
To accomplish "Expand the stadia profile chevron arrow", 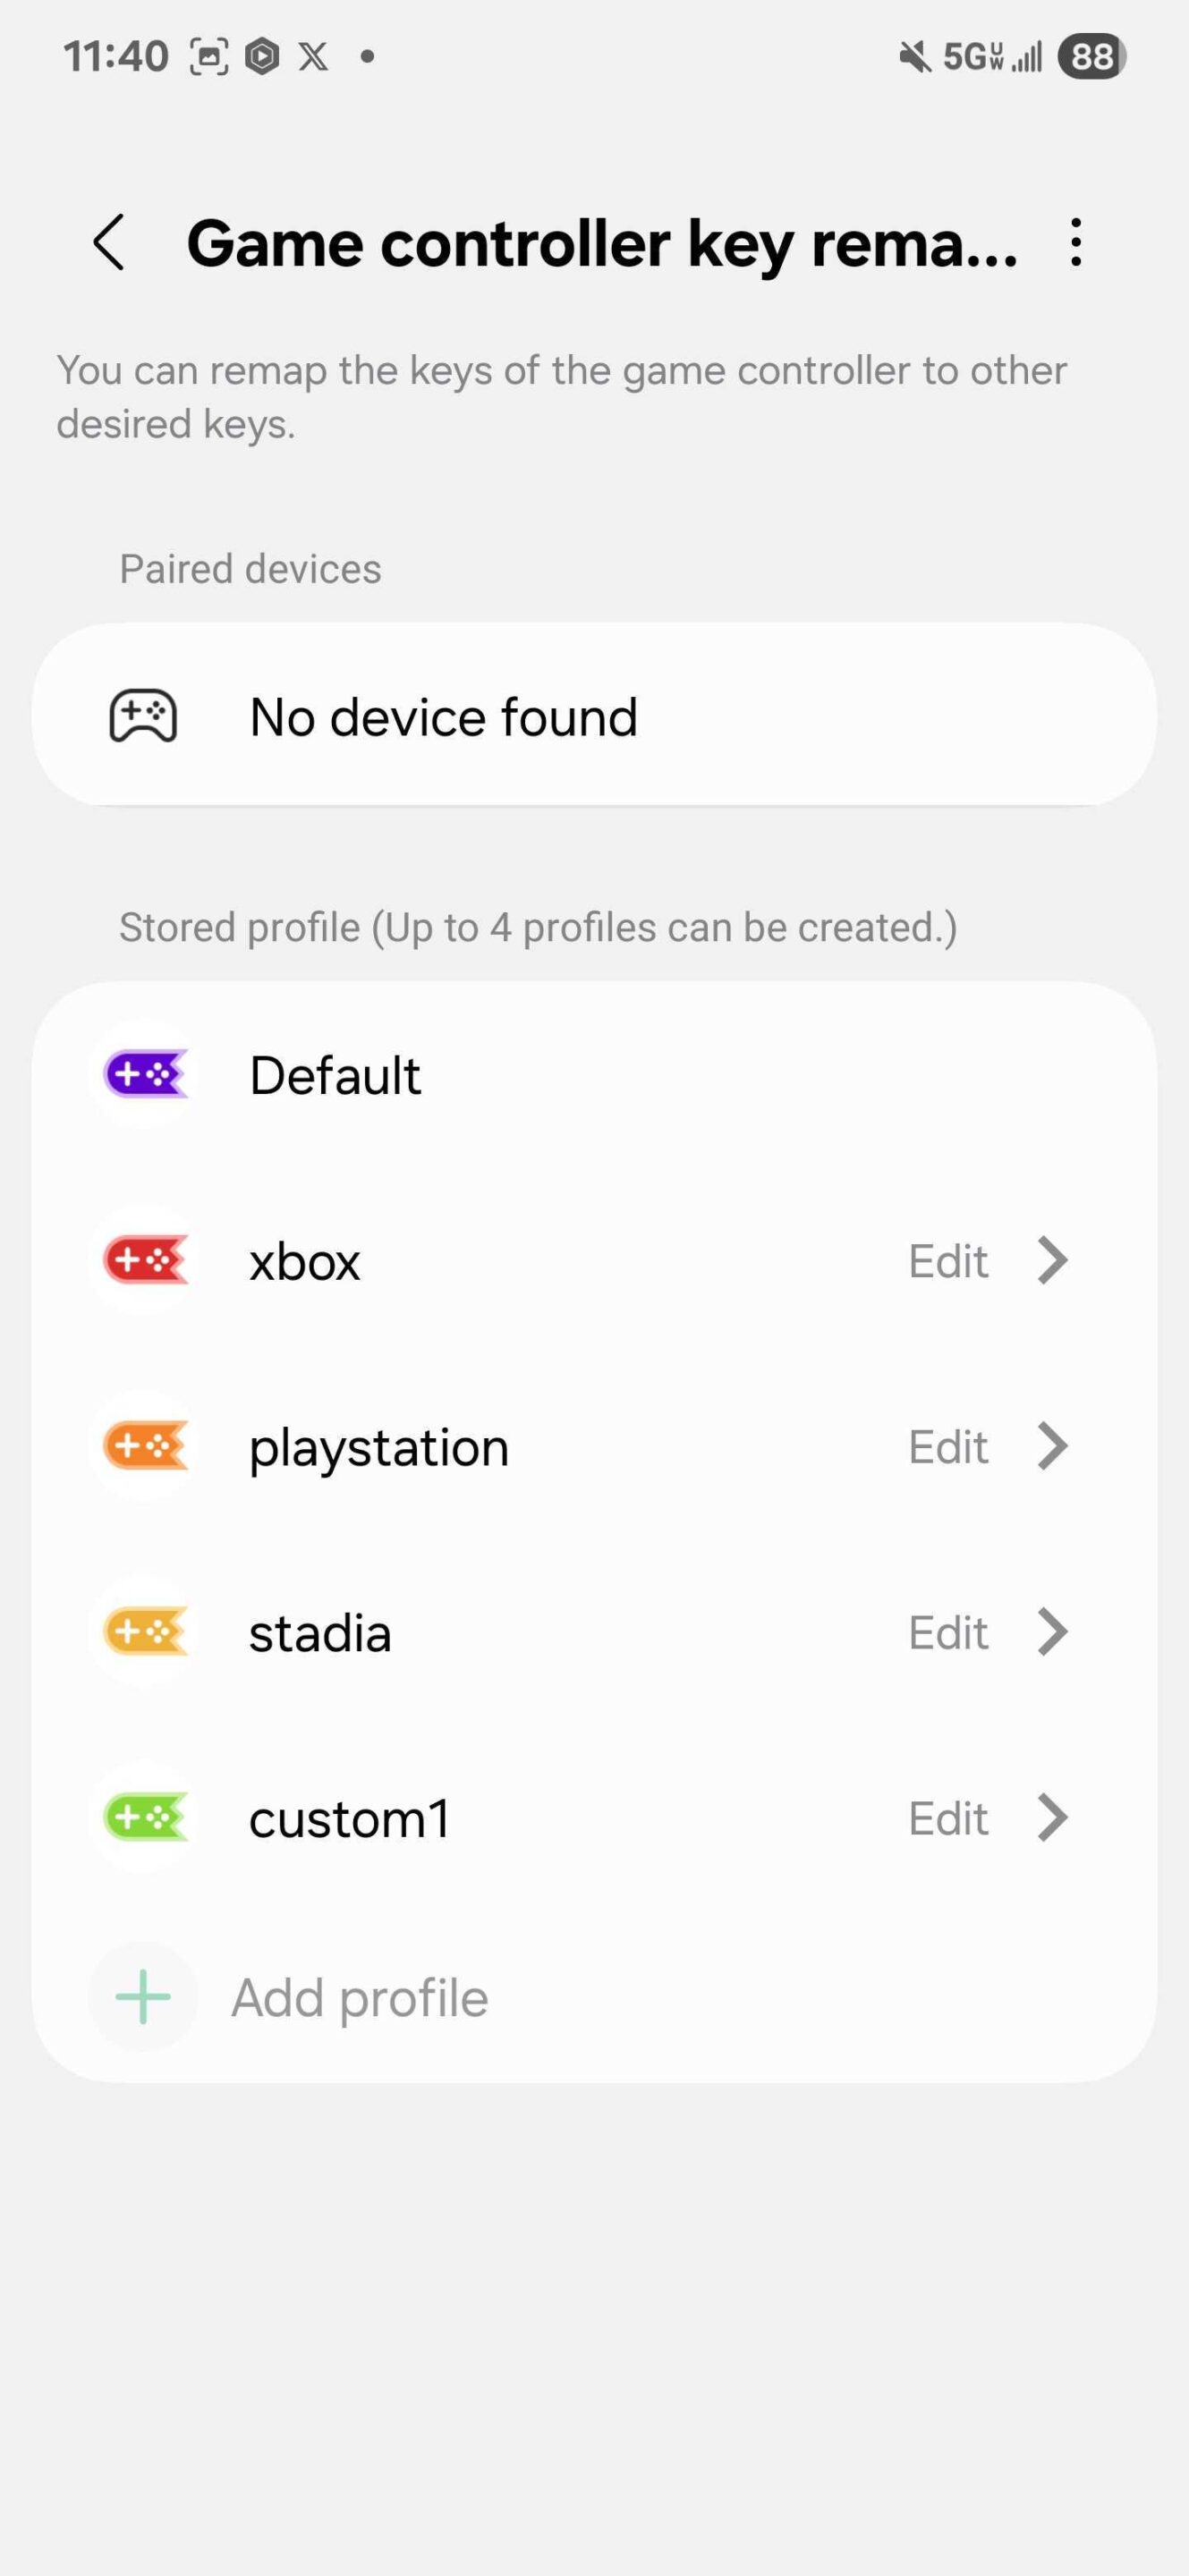I will (1052, 1632).
